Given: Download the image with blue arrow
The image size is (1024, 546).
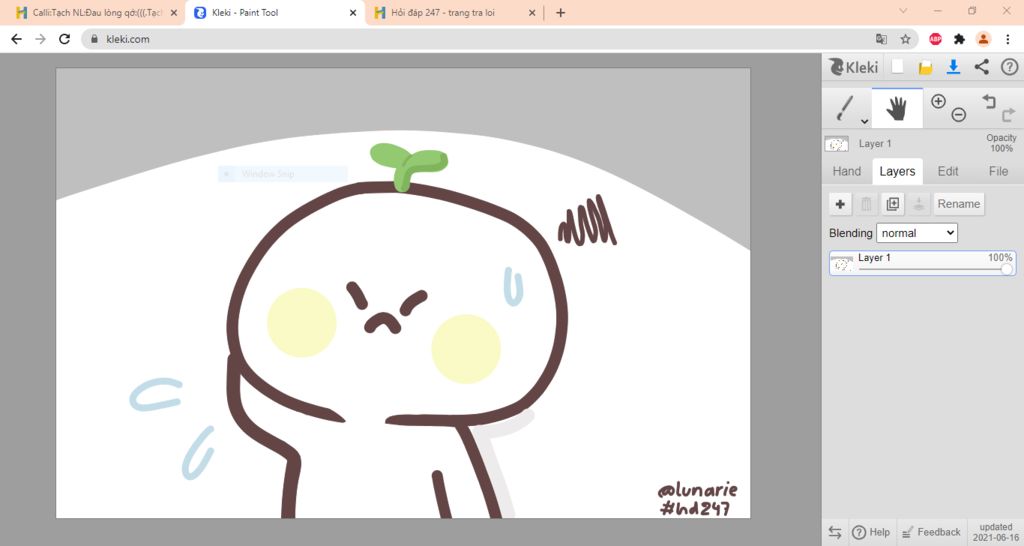Looking at the screenshot, I should [x=953, y=67].
